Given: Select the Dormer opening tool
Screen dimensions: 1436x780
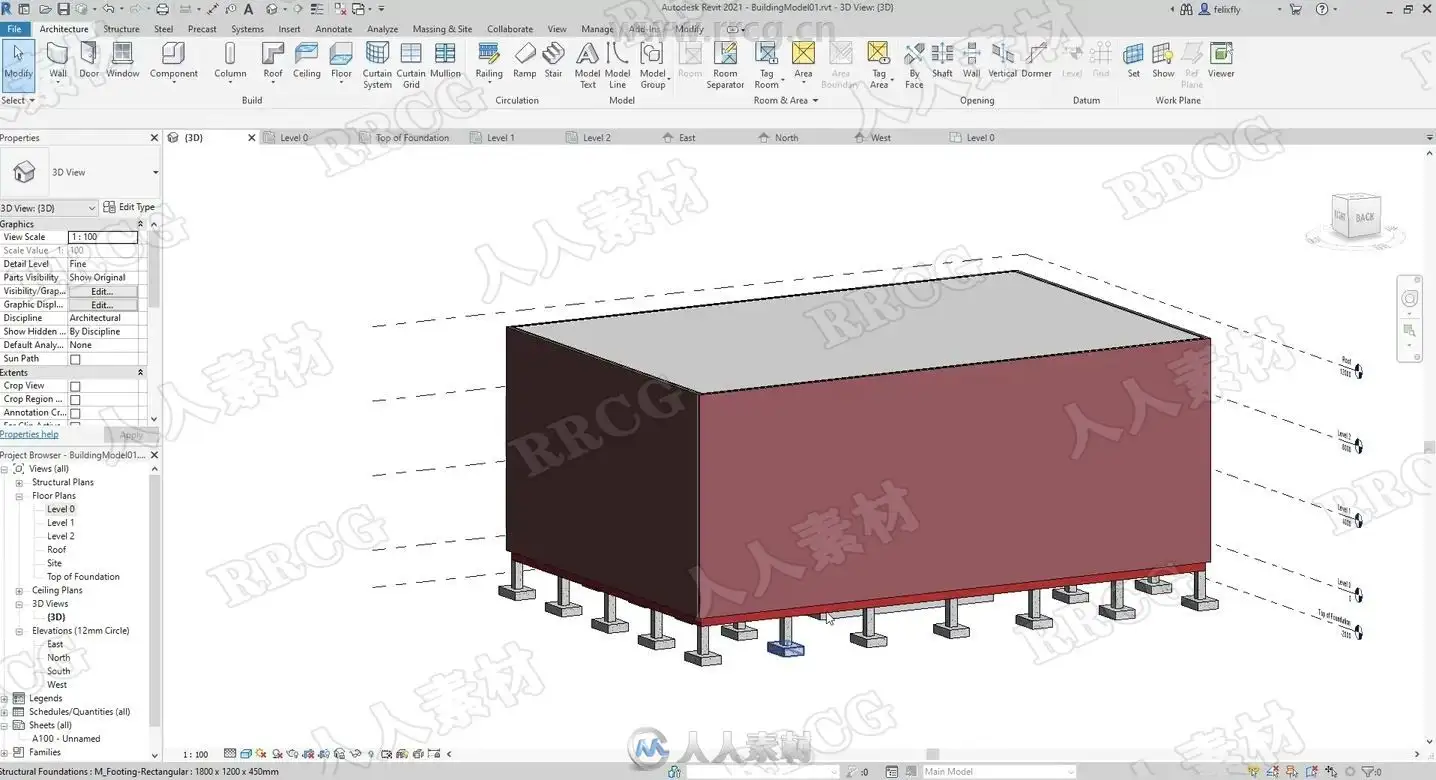Looking at the screenshot, I should (x=1036, y=61).
